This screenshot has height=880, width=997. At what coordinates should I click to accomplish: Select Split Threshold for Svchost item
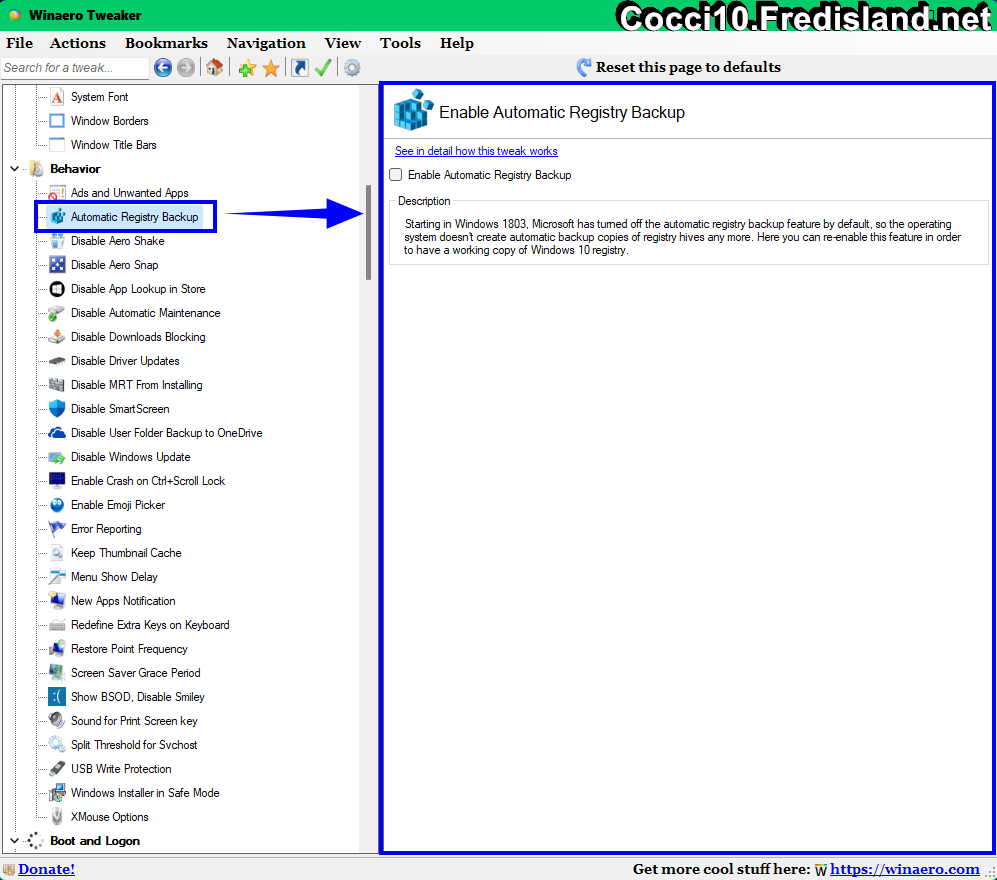tap(134, 745)
